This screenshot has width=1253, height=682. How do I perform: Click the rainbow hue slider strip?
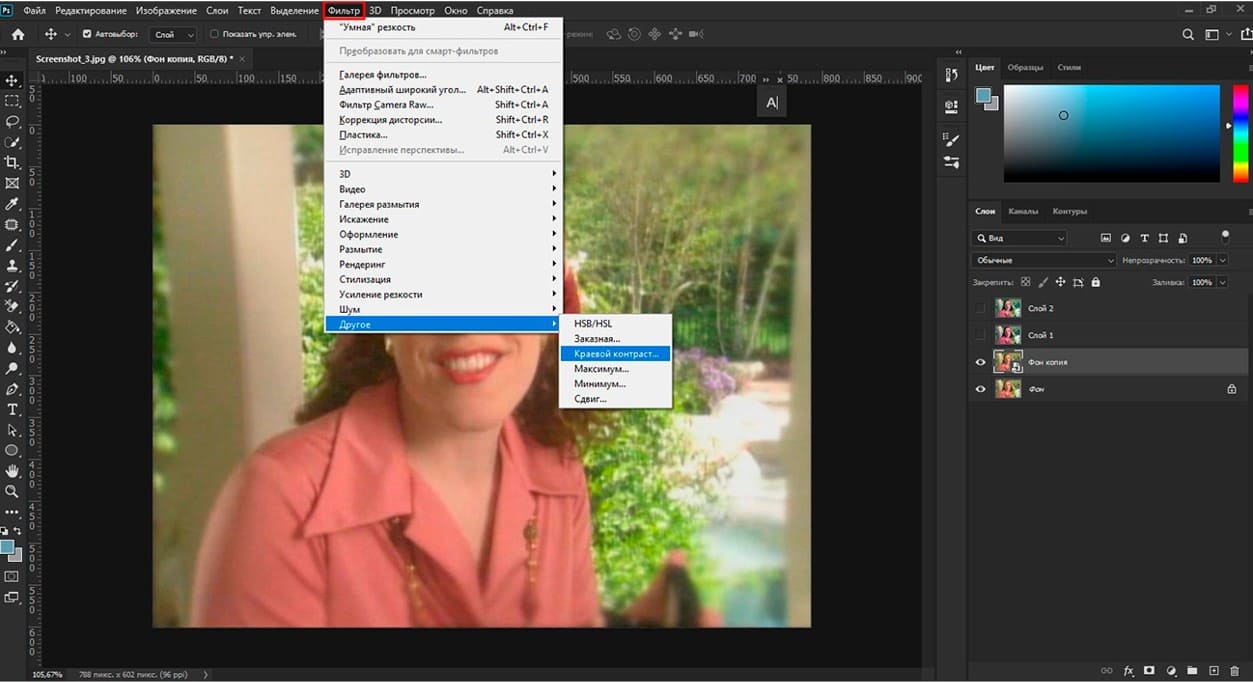click(x=1240, y=133)
